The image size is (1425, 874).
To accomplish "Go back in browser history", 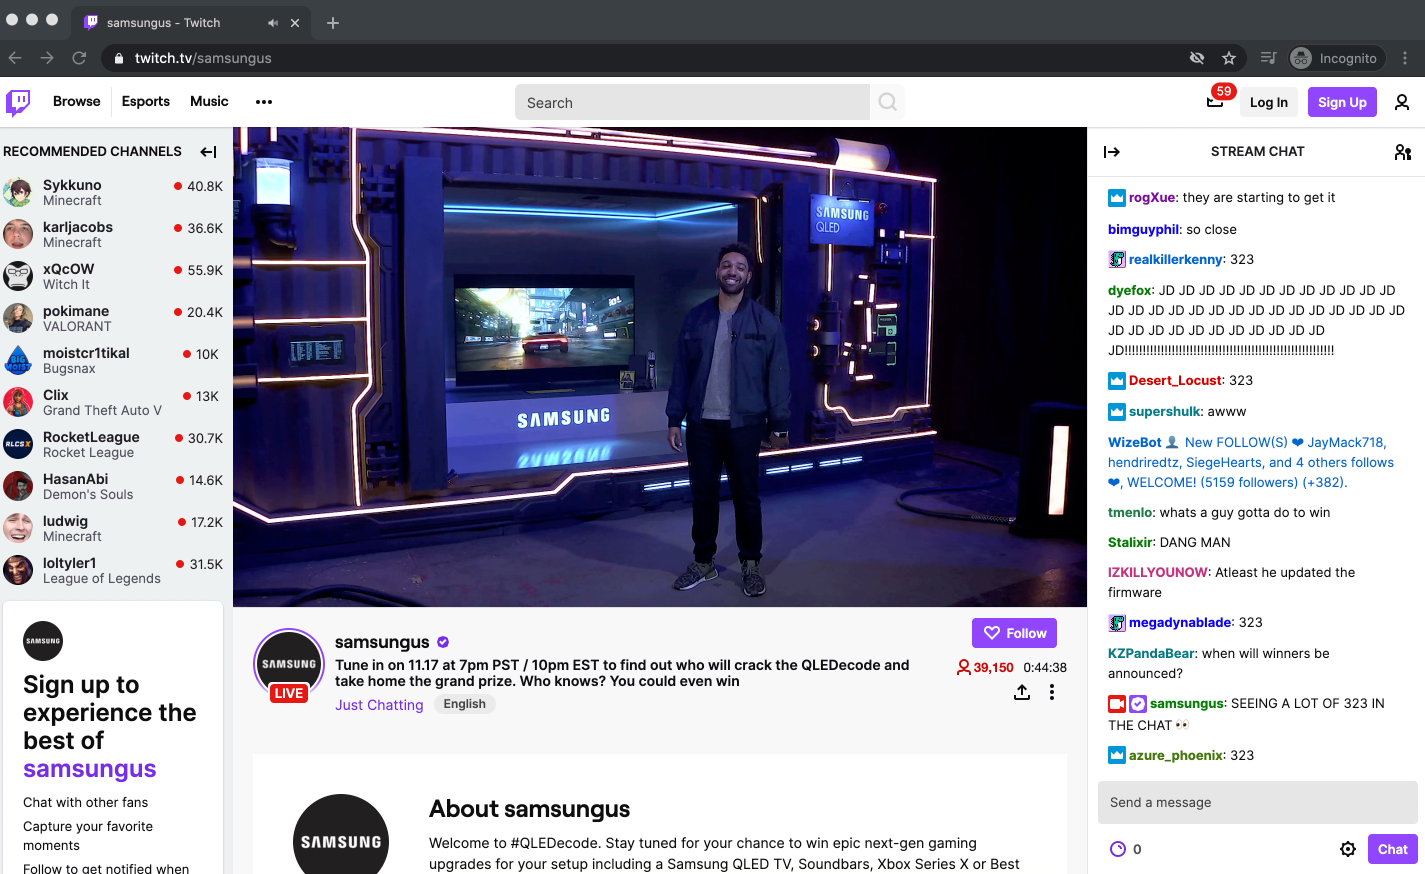I will [x=15, y=58].
